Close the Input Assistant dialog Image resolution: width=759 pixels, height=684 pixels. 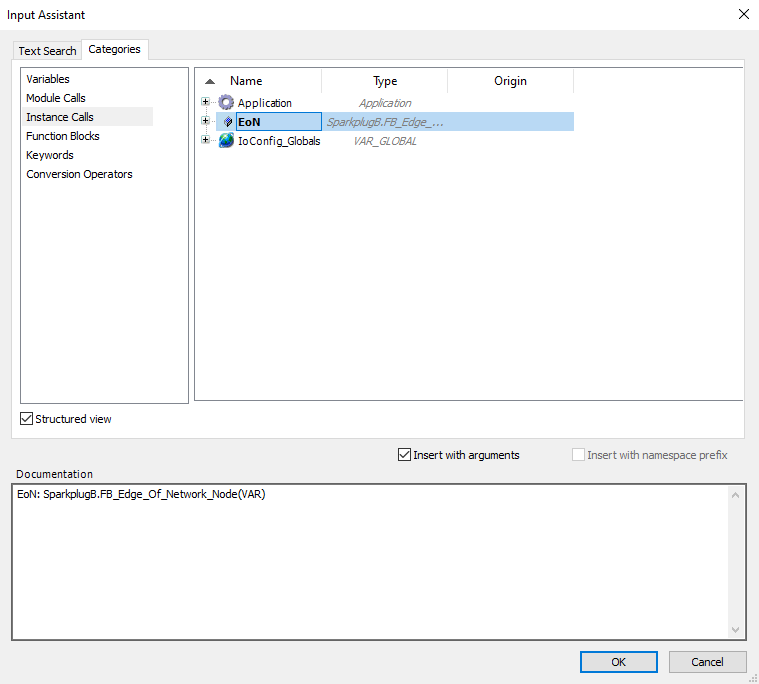(x=743, y=14)
